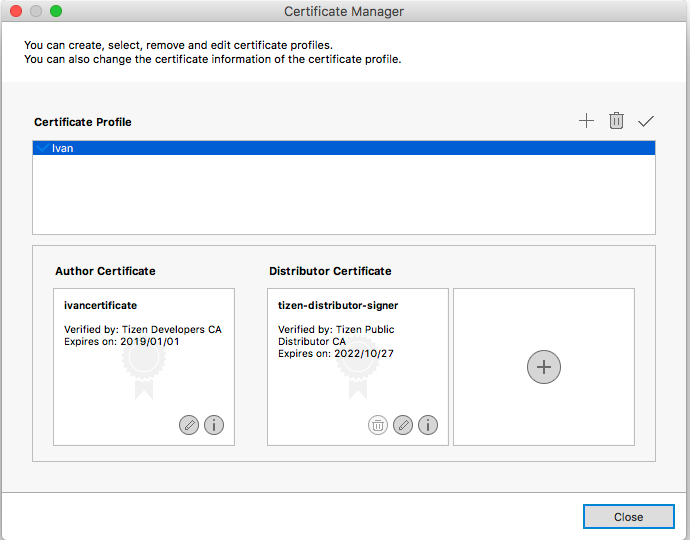Add a second distributor certificate
The height and width of the screenshot is (540, 690).
[x=544, y=367]
